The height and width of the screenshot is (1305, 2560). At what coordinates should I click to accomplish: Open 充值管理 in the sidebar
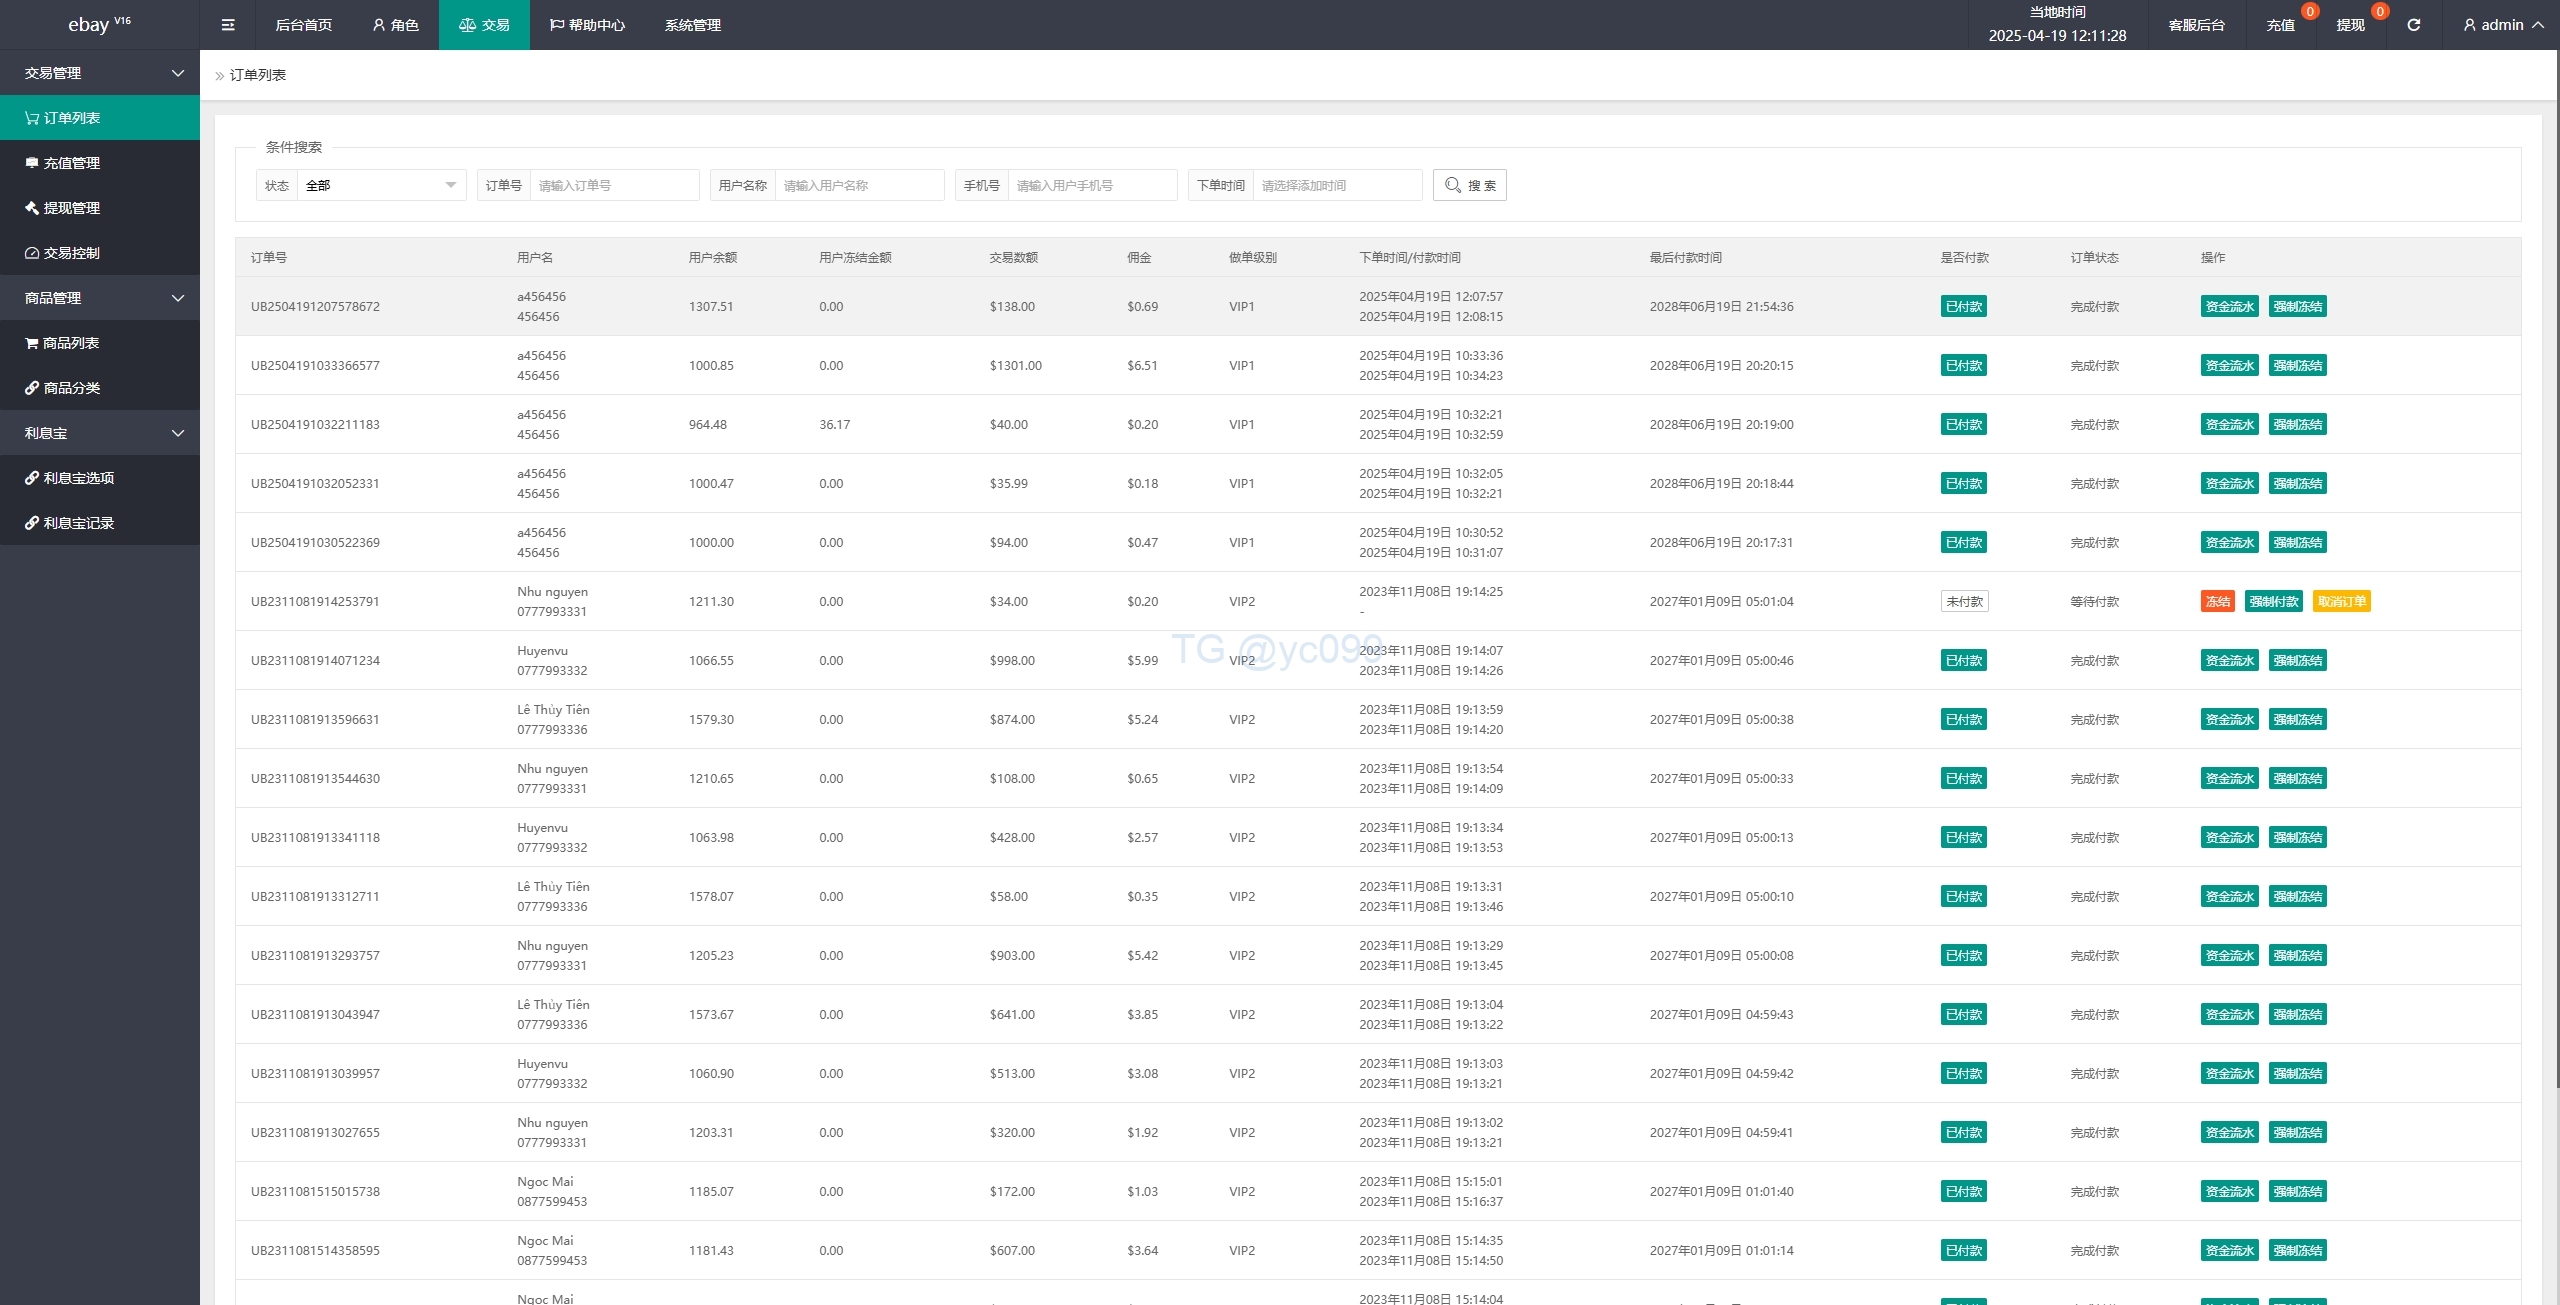click(63, 163)
